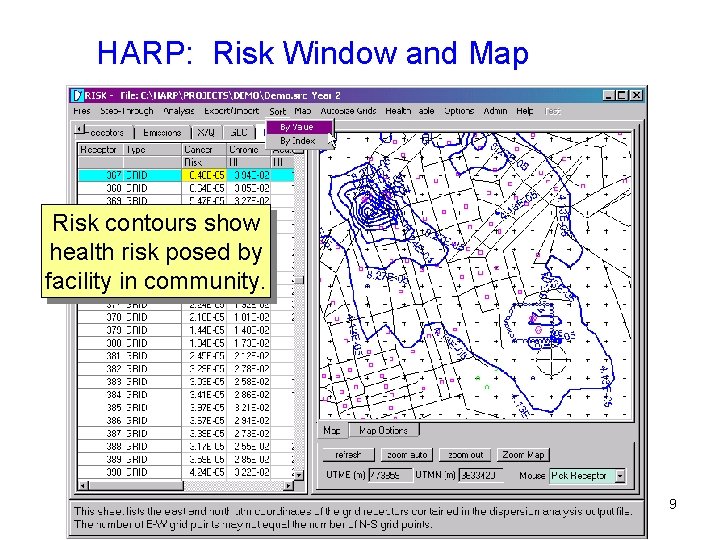This screenshot has height=540, width=720.
Task: Open the Step-Through menu
Action: [127, 111]
